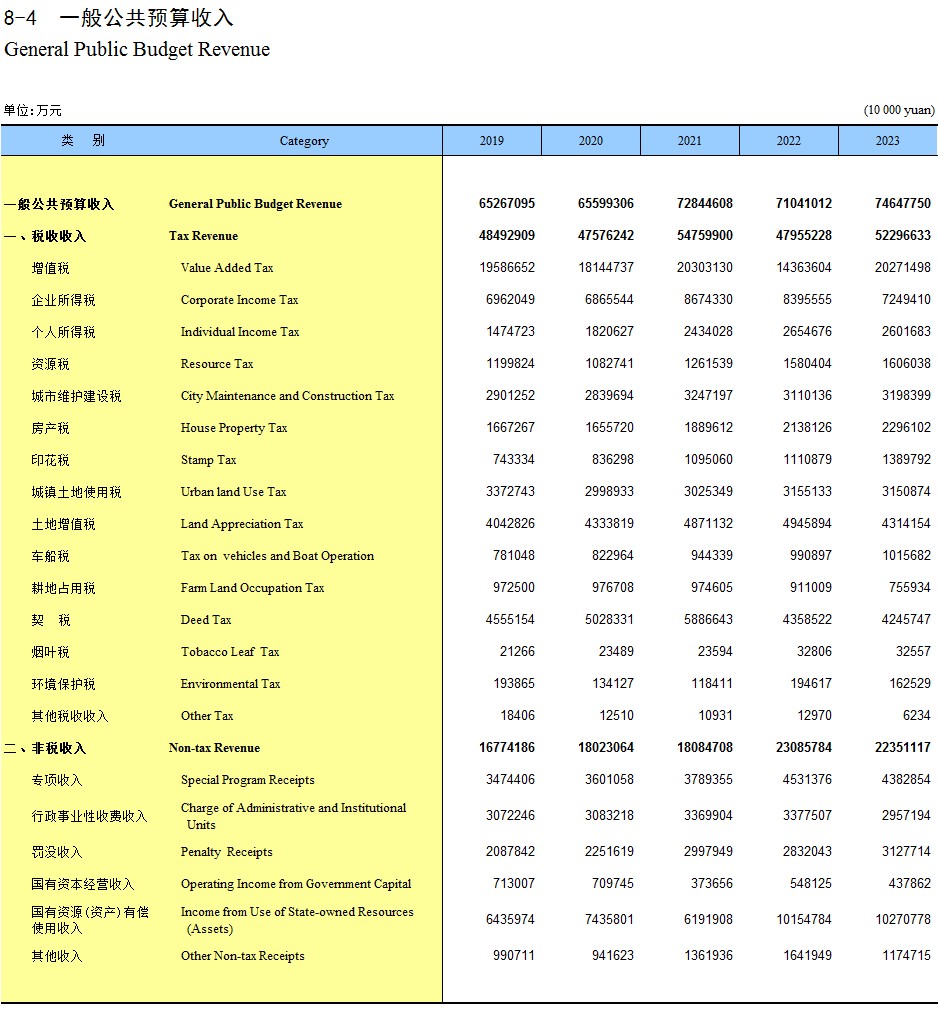Viewport: 938px width, 1036px height.
Task: Click Land Appreciation Tax 2019 value 4042826
Action: (x=511, y=523)
